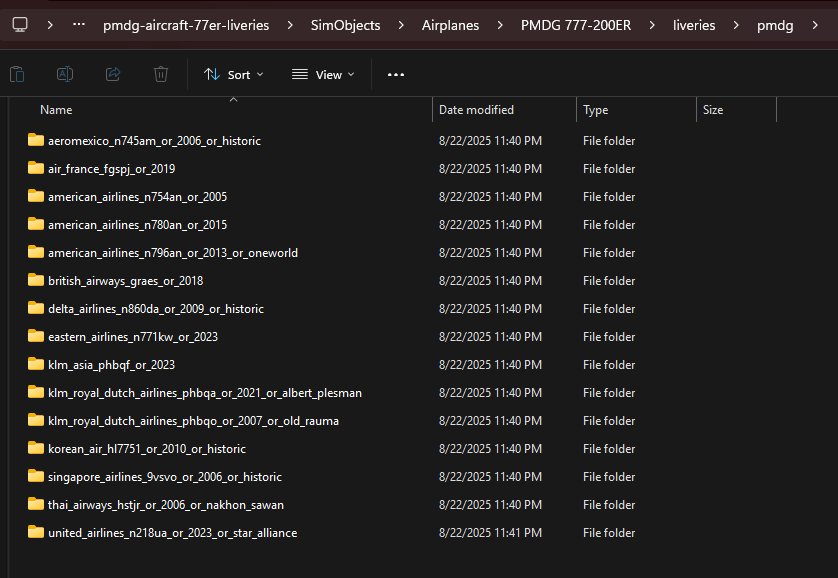838x578 pixels.
Task: Select folder icon of american_airlines_n796an_or_2013_or_oneworld
Action: [x=36, y=252]
